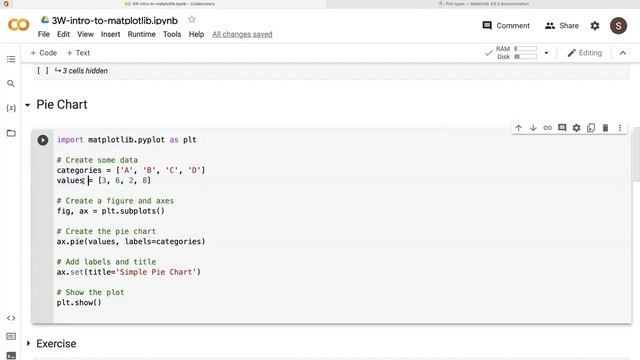The width and height of the screenshot is (640, 360).
Task: Open the table of contents sidebar icon
Action: (11, 59)
